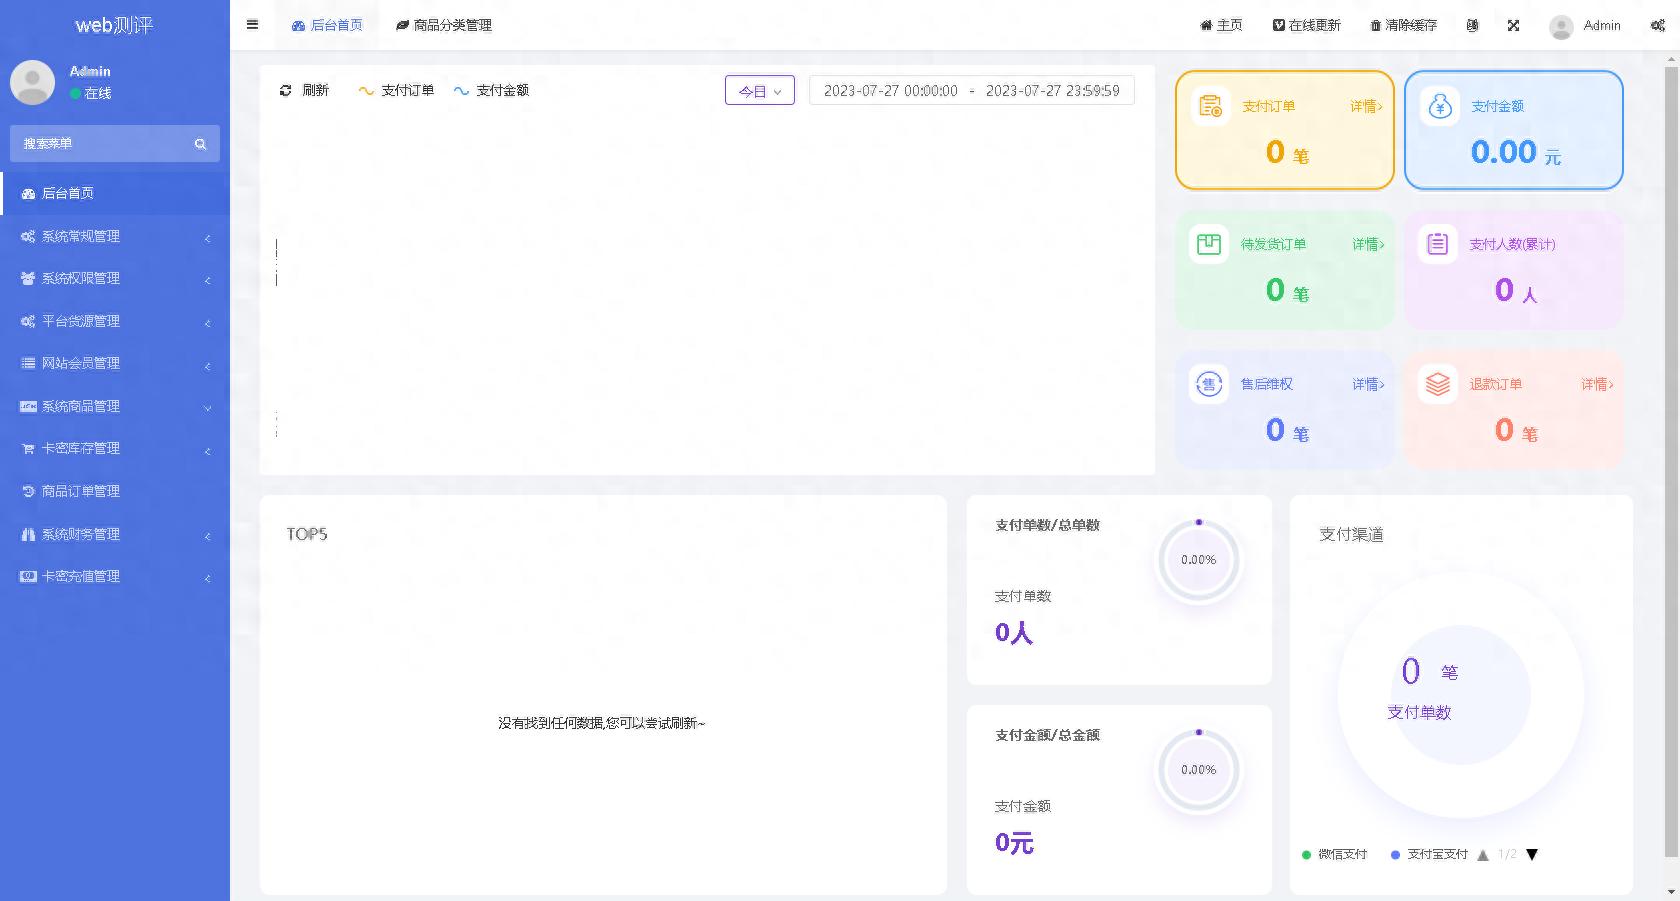This screenshot has height=901, width=1680.
Task: Click the 系统权限管理 users icon
Action: pyautogui.click(x=28, y=278)
